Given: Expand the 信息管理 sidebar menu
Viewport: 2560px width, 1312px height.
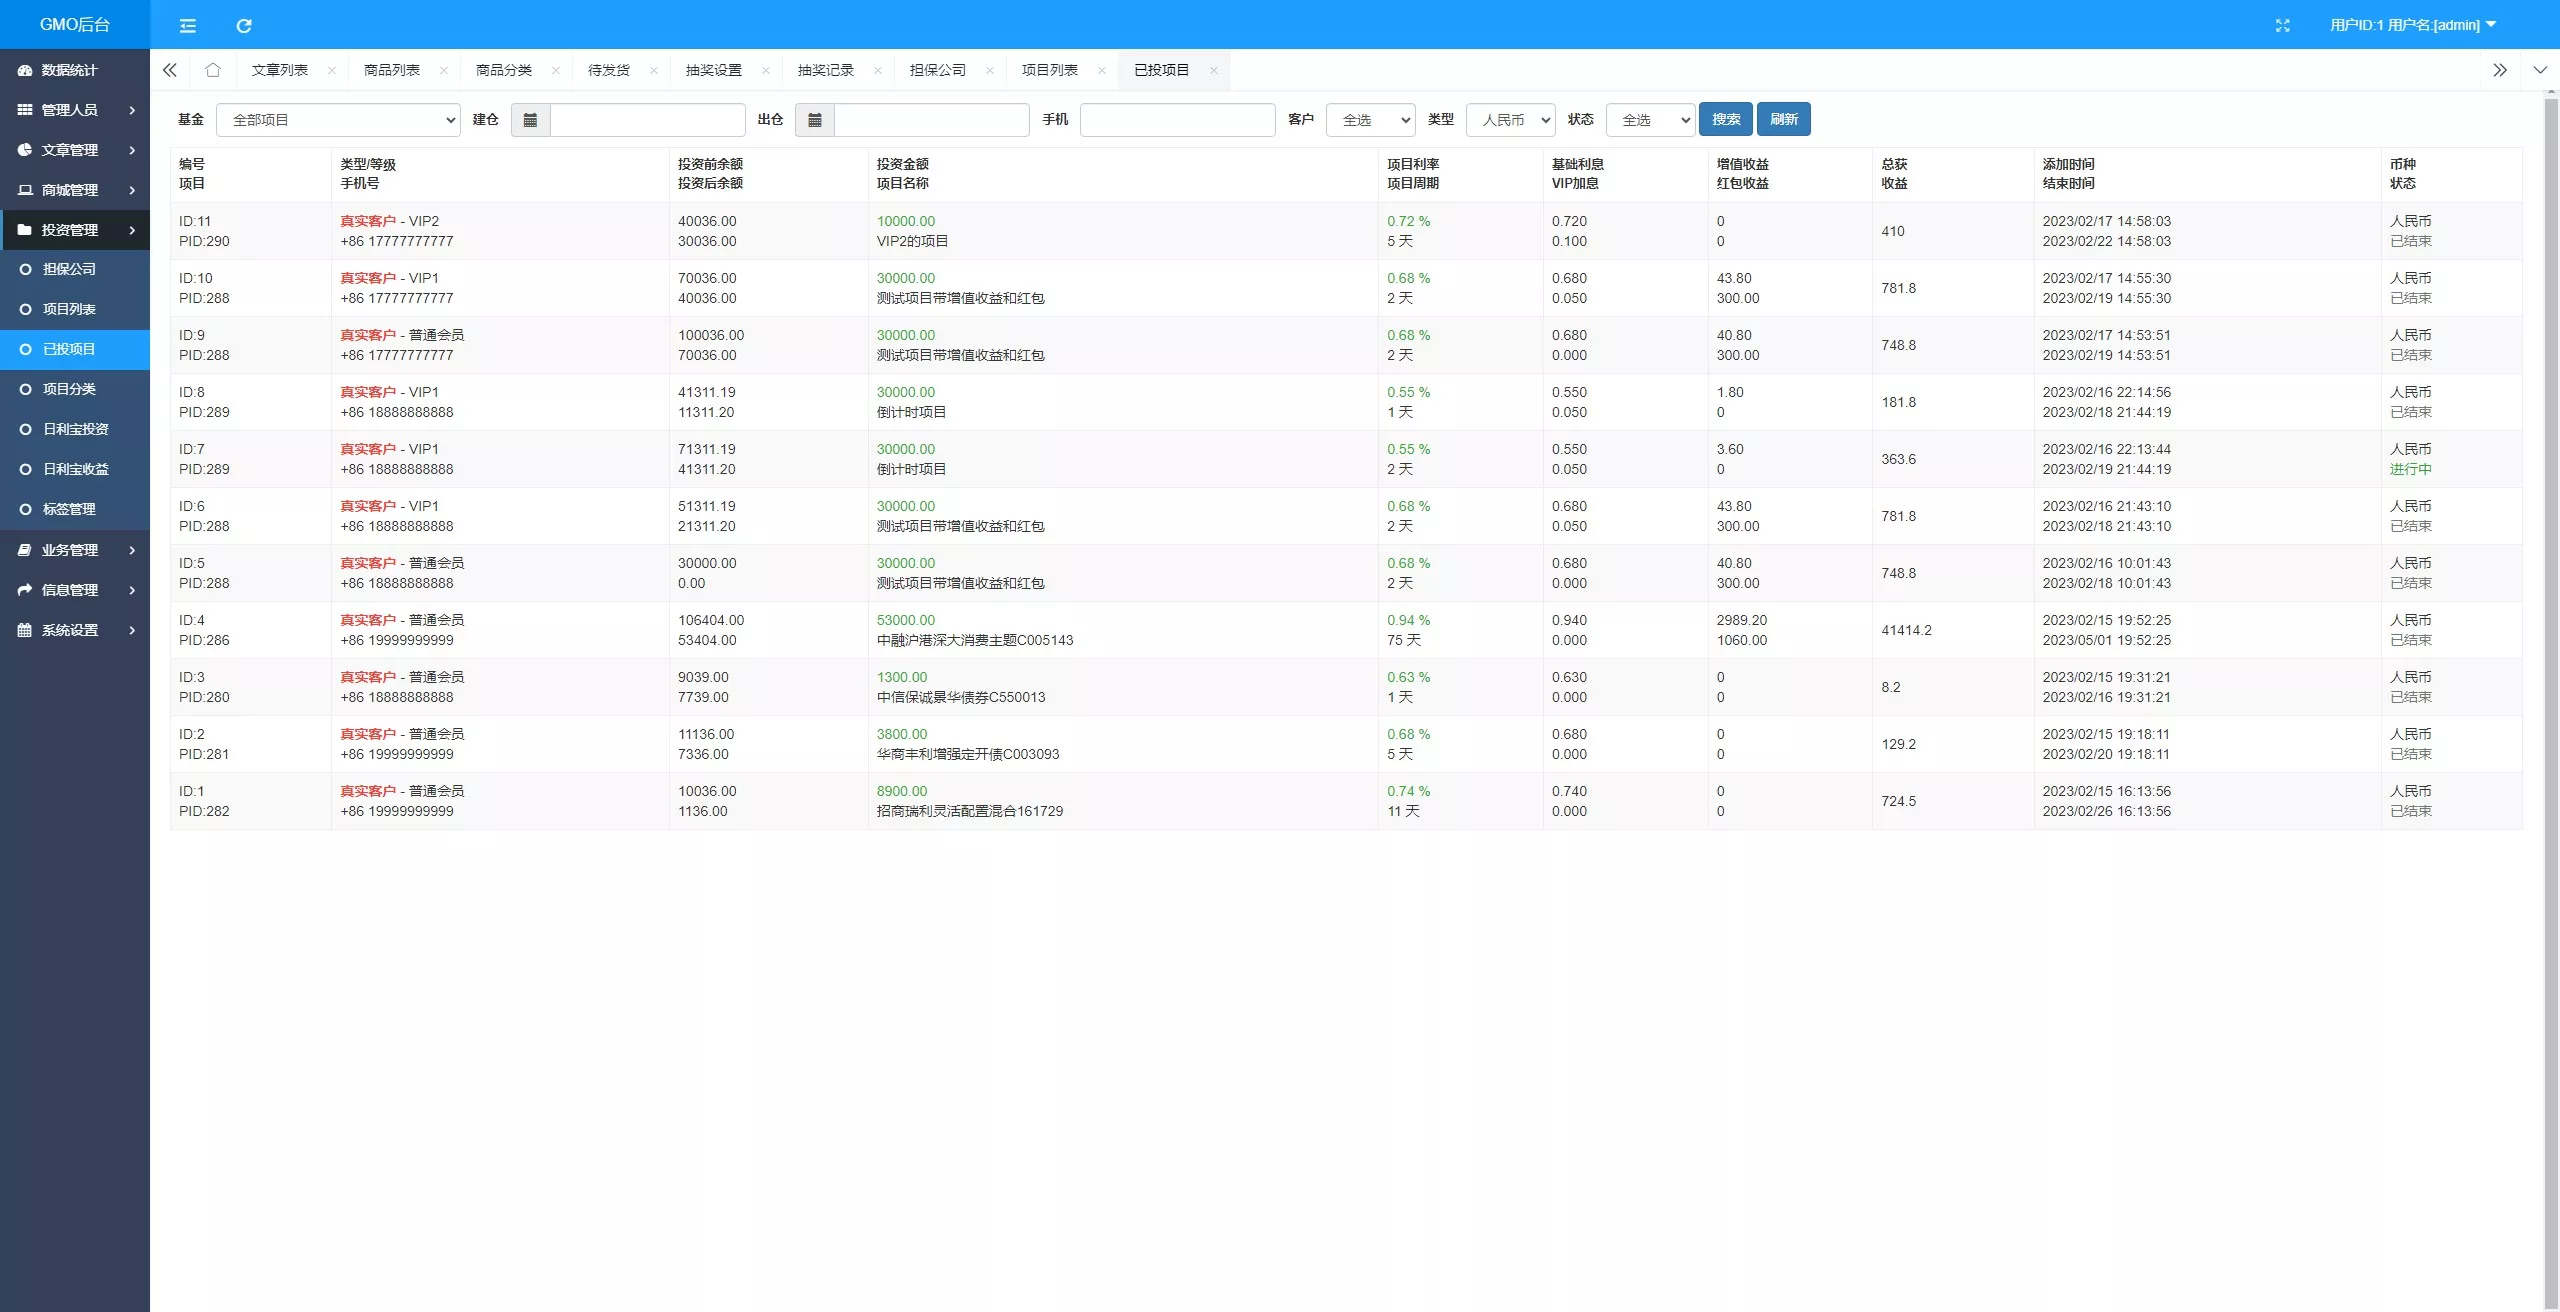Looking at the screenshot, I should coord(75,590).
